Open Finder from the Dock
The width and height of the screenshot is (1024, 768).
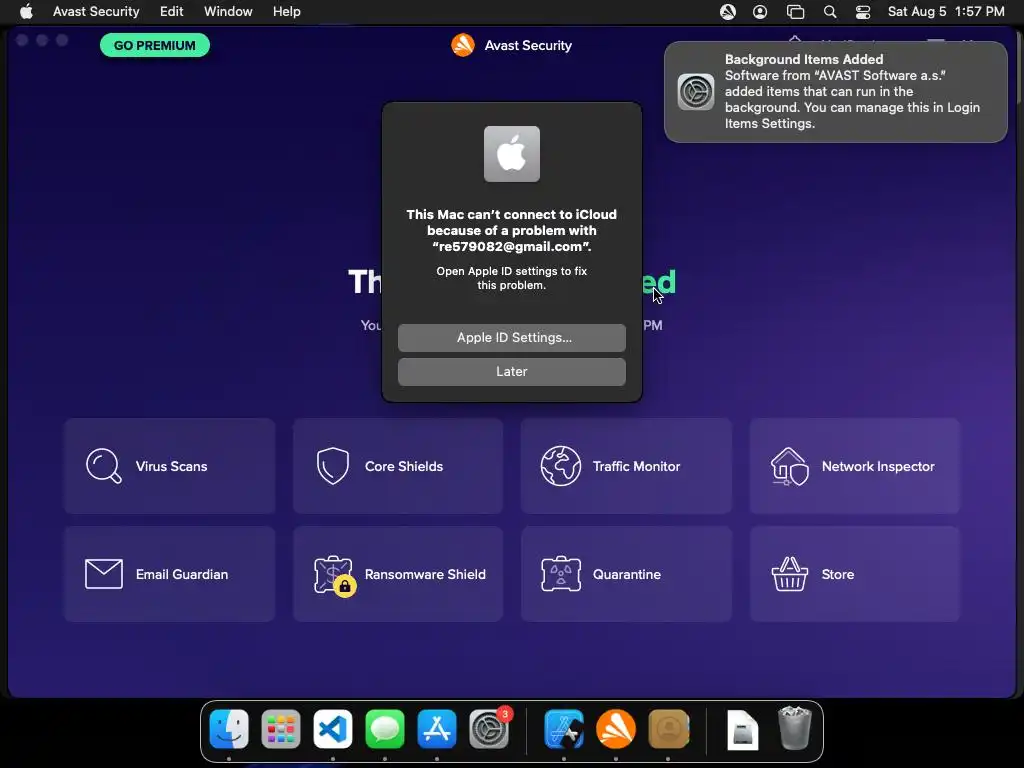(229, 729)
